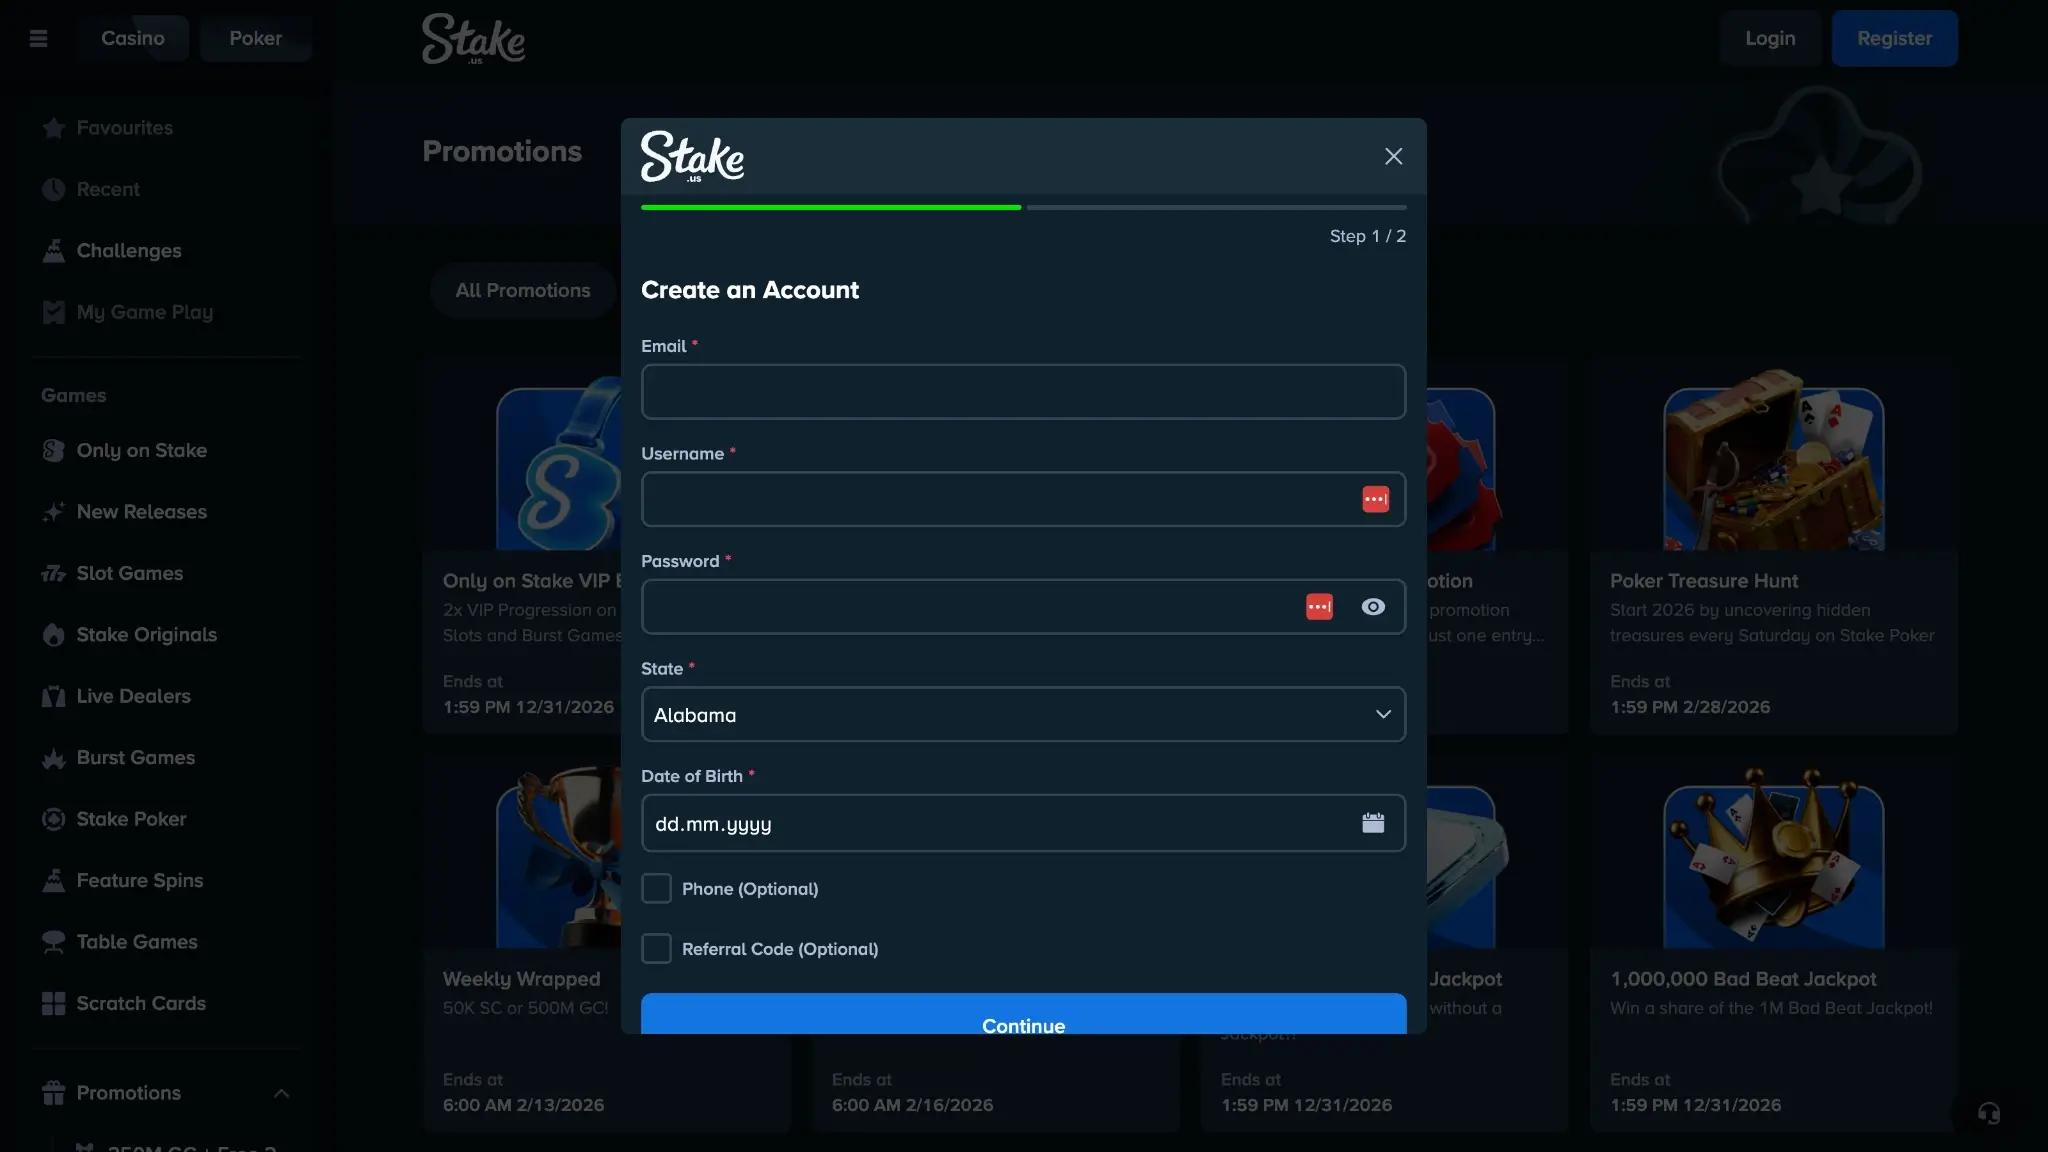
Task: Click the Favourites star icon
Action: (54, 128)
